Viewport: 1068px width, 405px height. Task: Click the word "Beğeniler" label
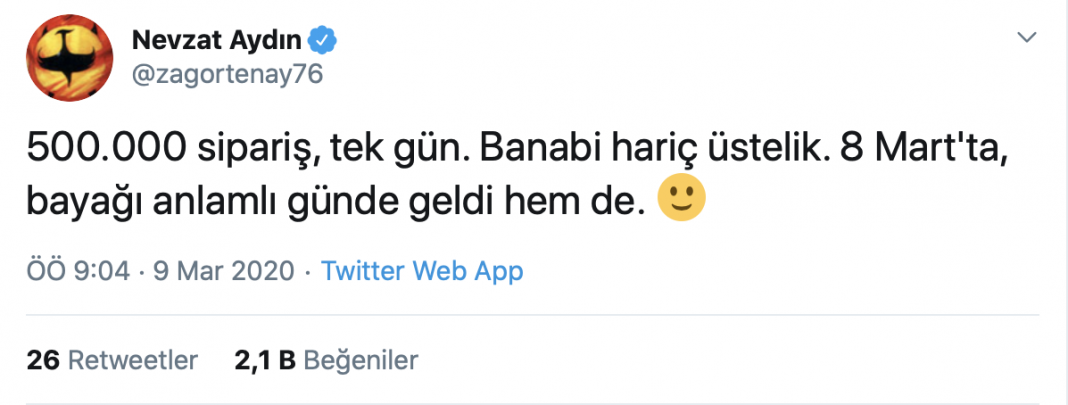click(360, 361)
